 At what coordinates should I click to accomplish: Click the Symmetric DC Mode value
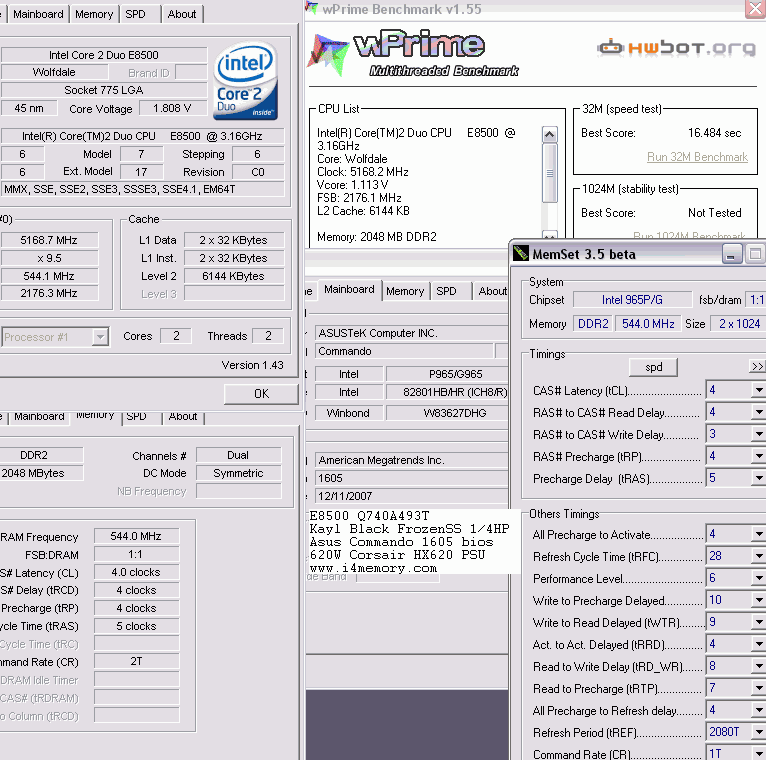pos(238,473)
